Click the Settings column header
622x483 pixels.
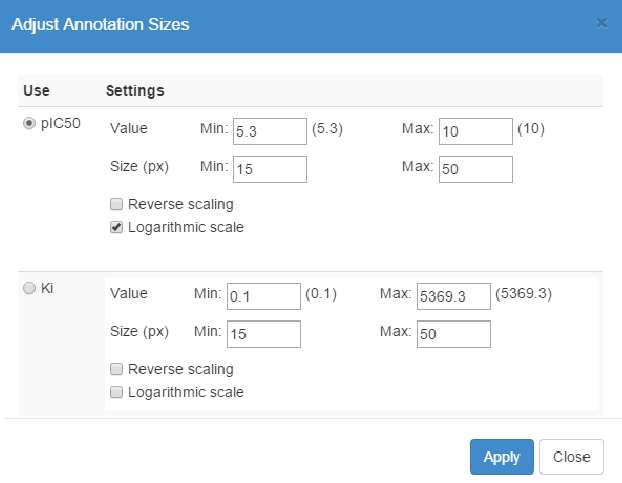coord(135,91)
